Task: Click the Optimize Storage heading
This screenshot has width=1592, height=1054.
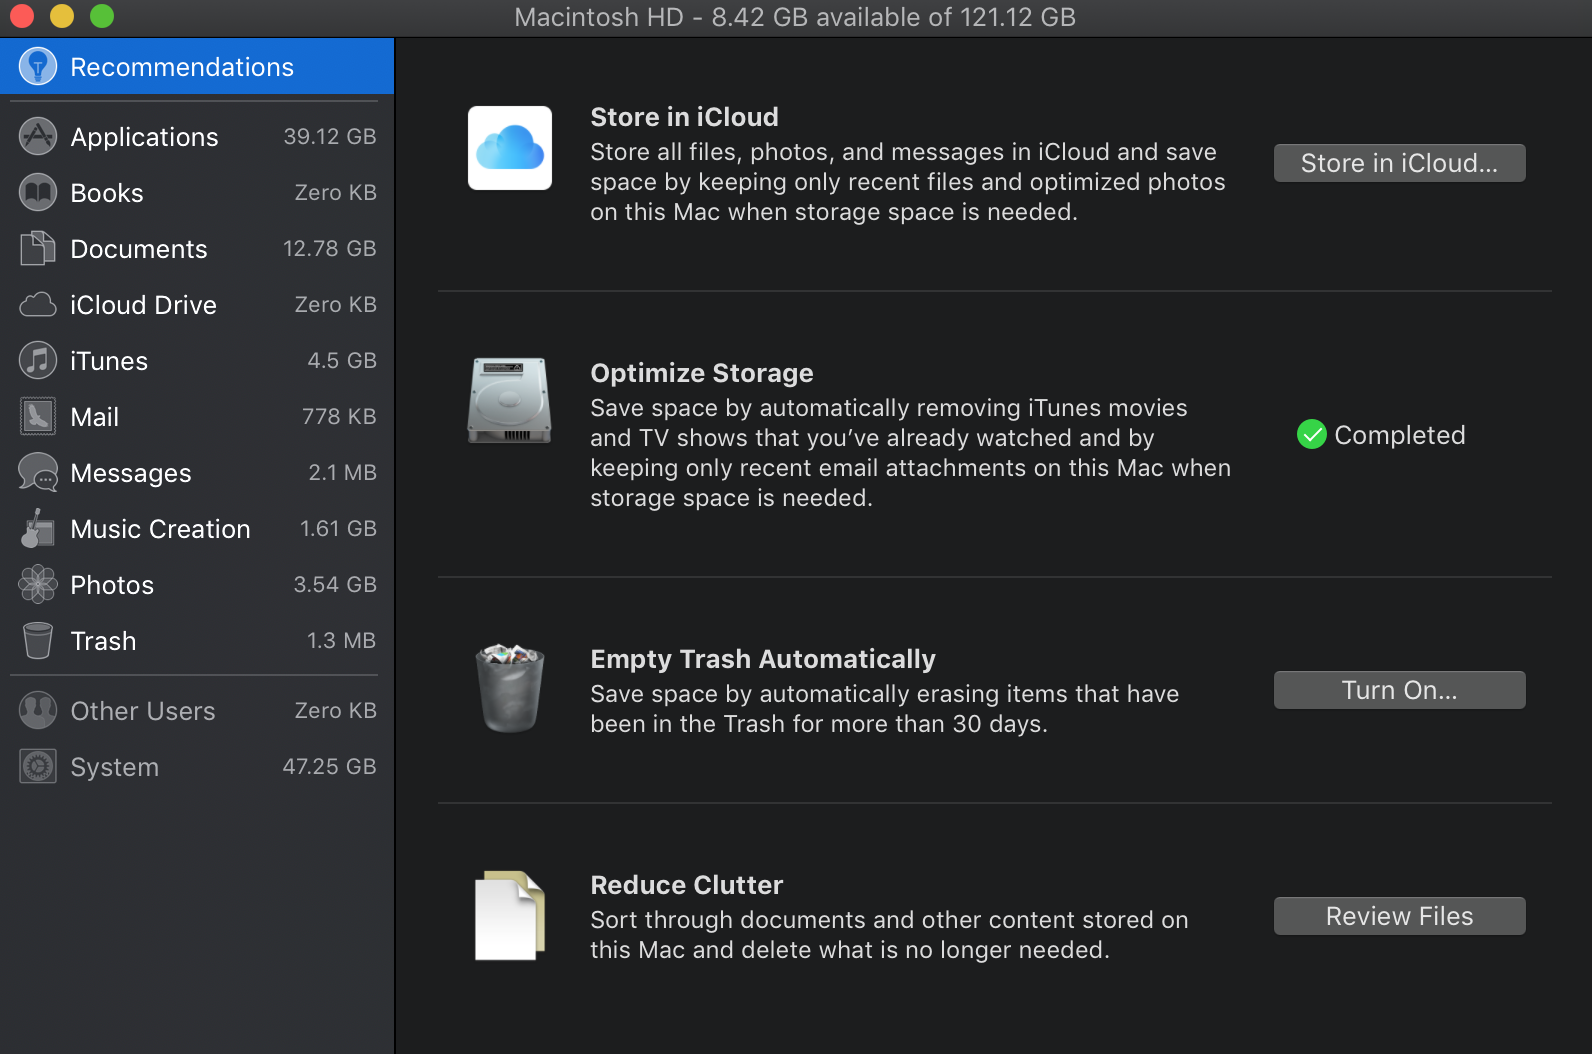Action: [x=702, y=373]
